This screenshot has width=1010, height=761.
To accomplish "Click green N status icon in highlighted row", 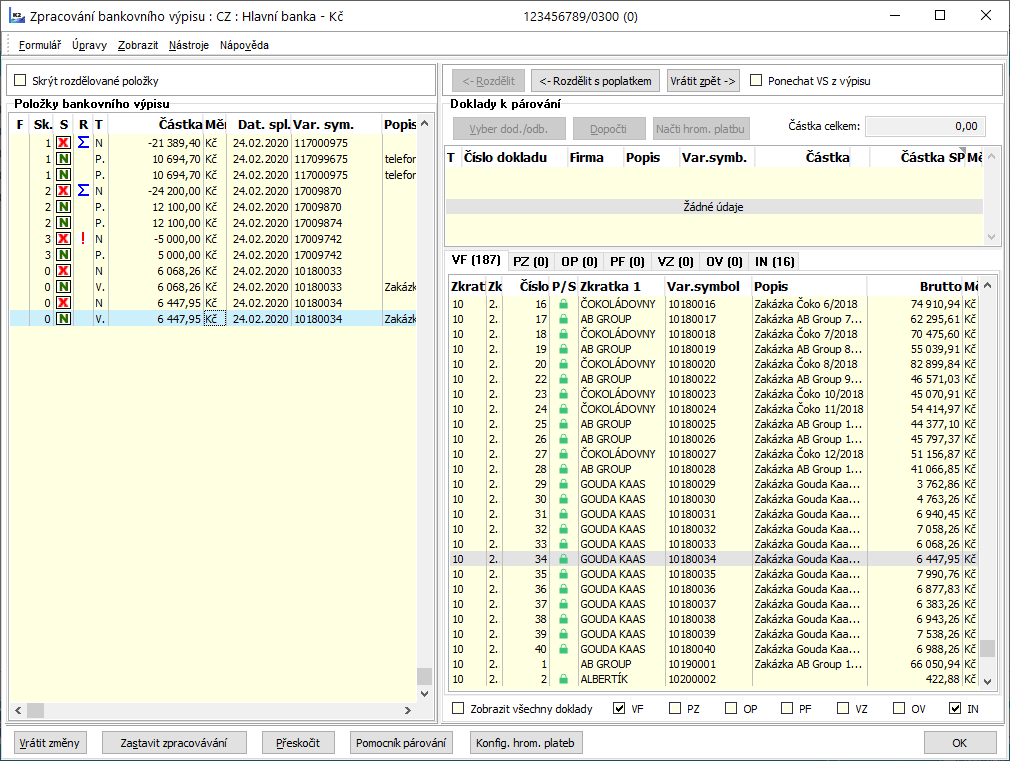I will [63, 319].
